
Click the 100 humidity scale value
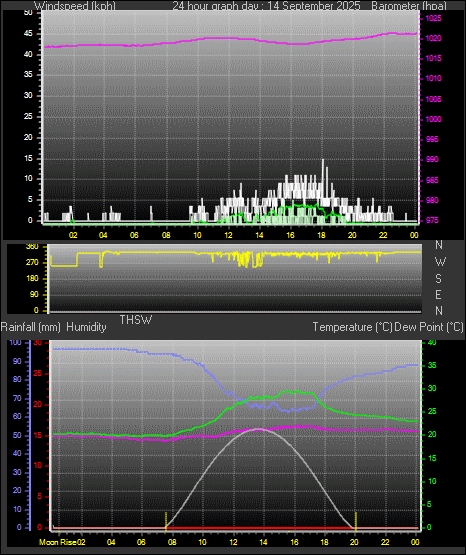[16, 342]
